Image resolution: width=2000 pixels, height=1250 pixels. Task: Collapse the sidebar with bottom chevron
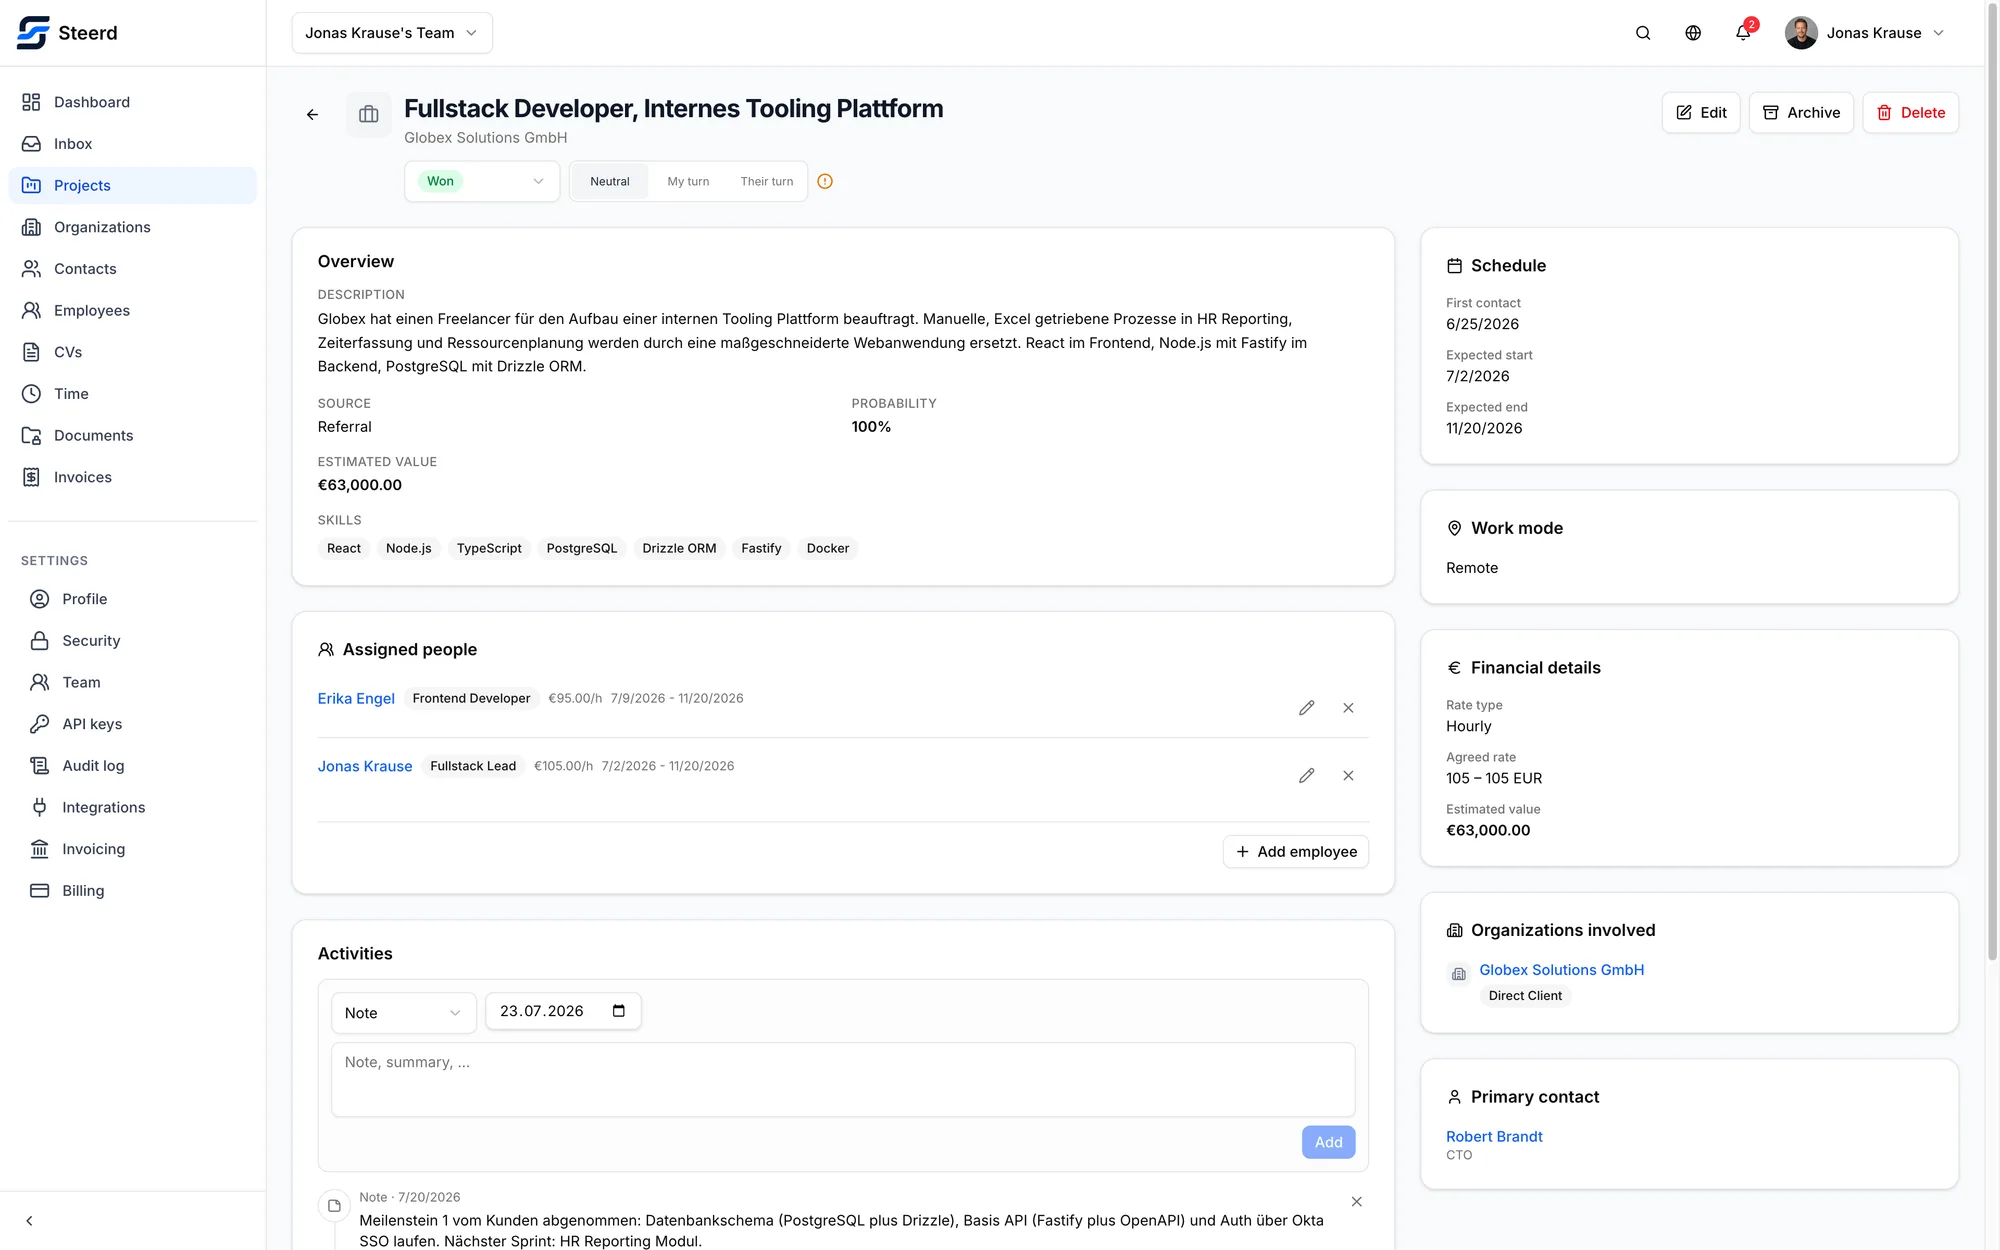(x=29, y=1221)
